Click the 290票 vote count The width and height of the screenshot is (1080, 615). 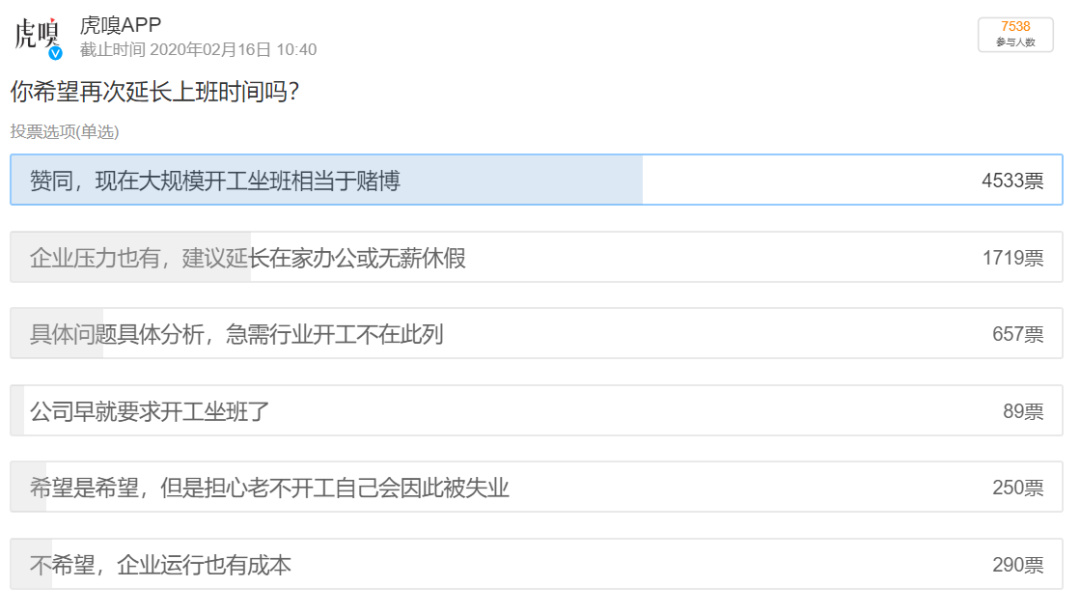[1017, 565]
